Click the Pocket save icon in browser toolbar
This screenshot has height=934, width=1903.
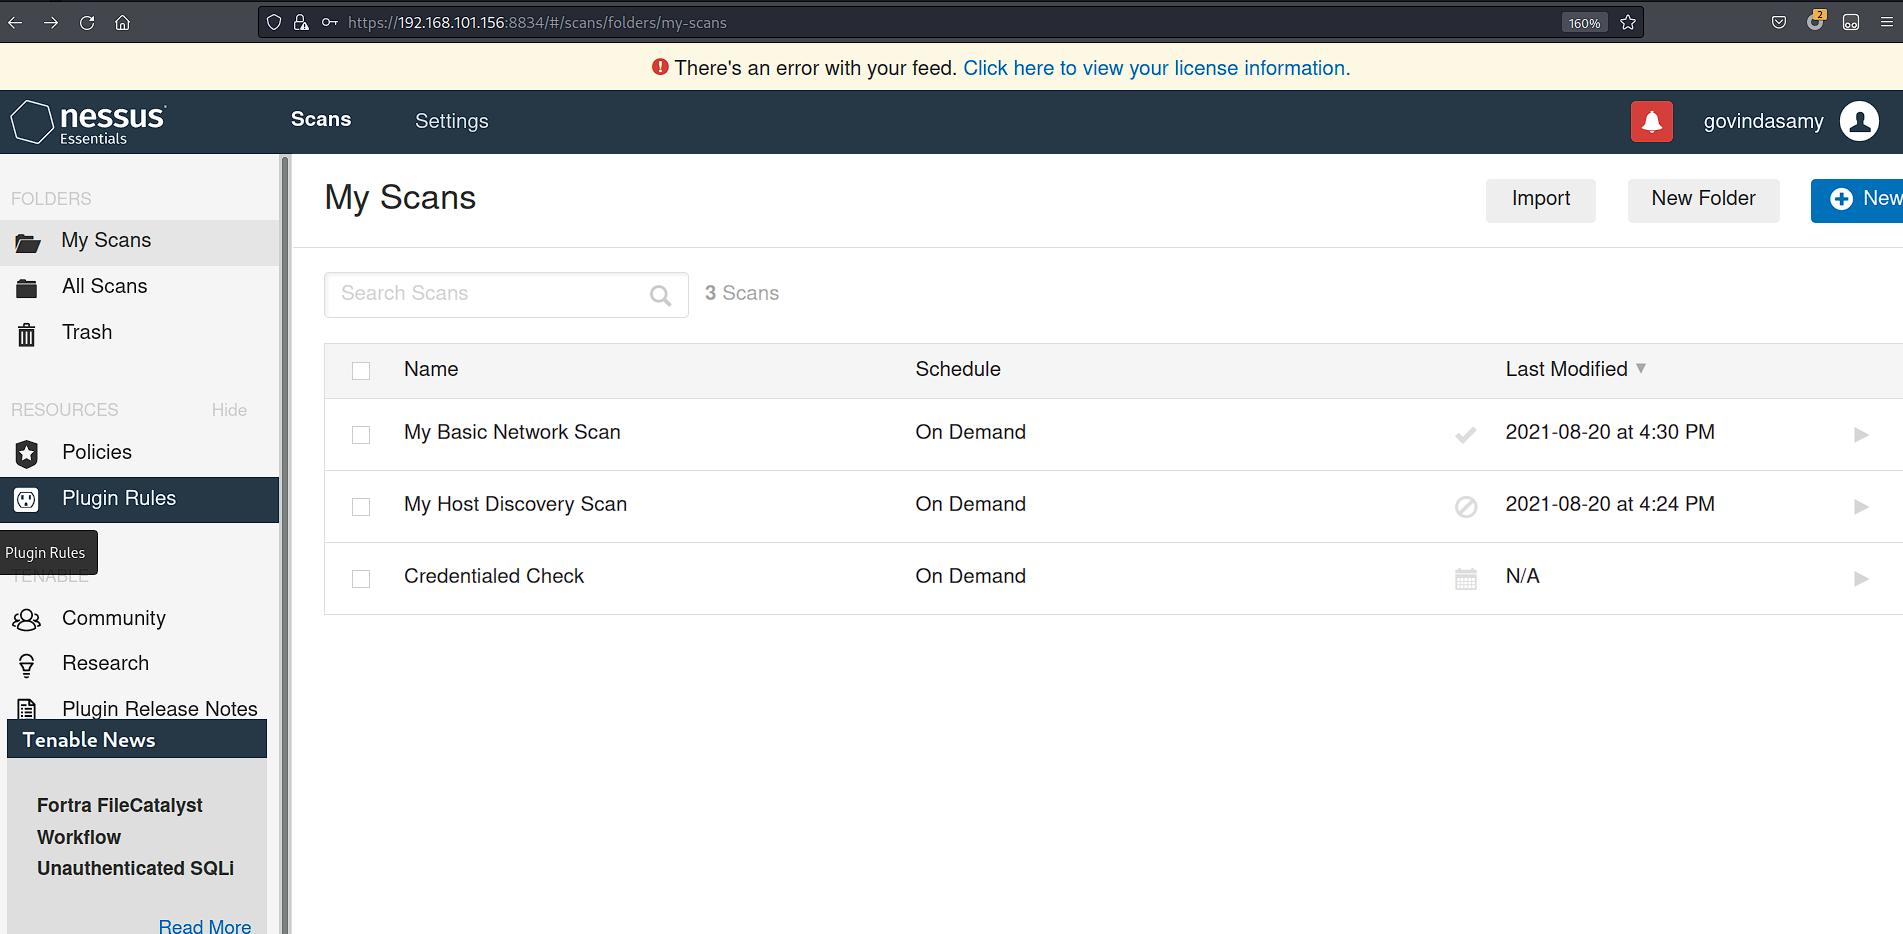pos(1779,22)
